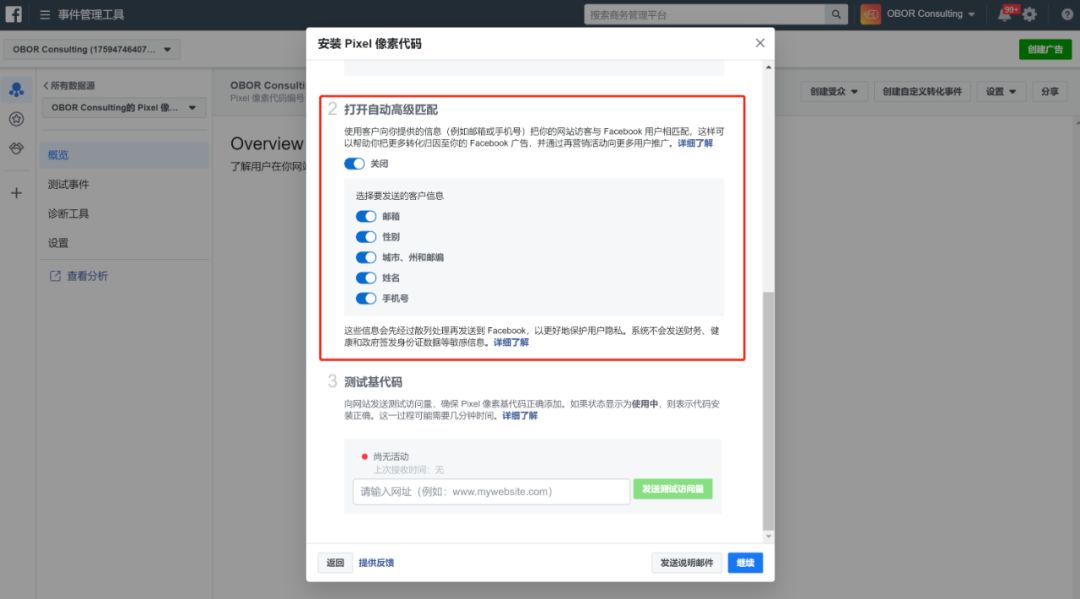Click 详细了解 link after privacy hashing note

tap(511, 342)
